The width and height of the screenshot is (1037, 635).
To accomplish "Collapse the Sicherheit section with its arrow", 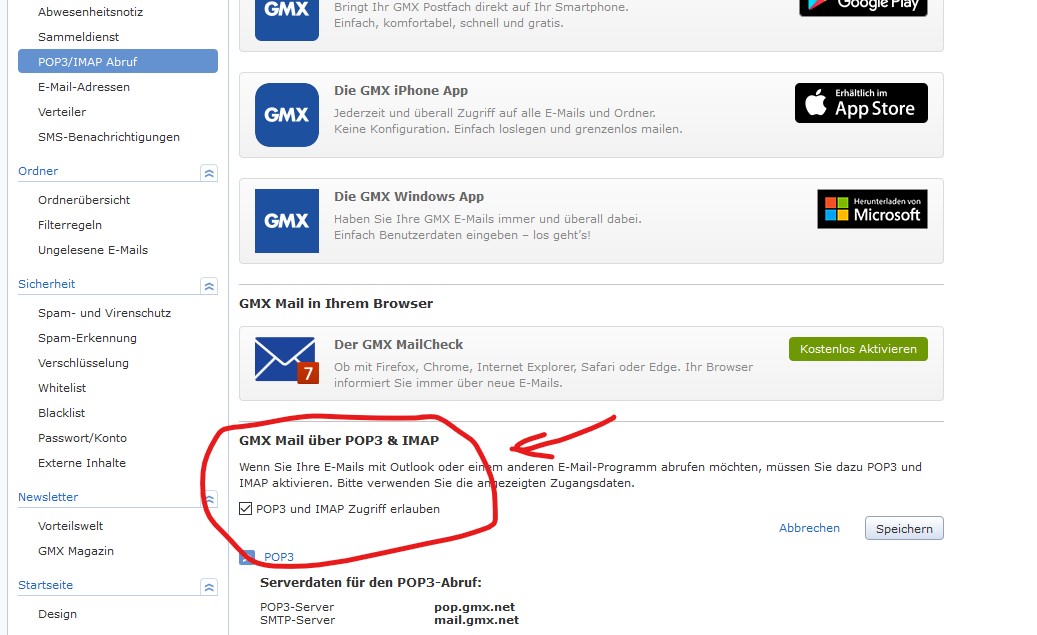I will click(x=209, y=286).
